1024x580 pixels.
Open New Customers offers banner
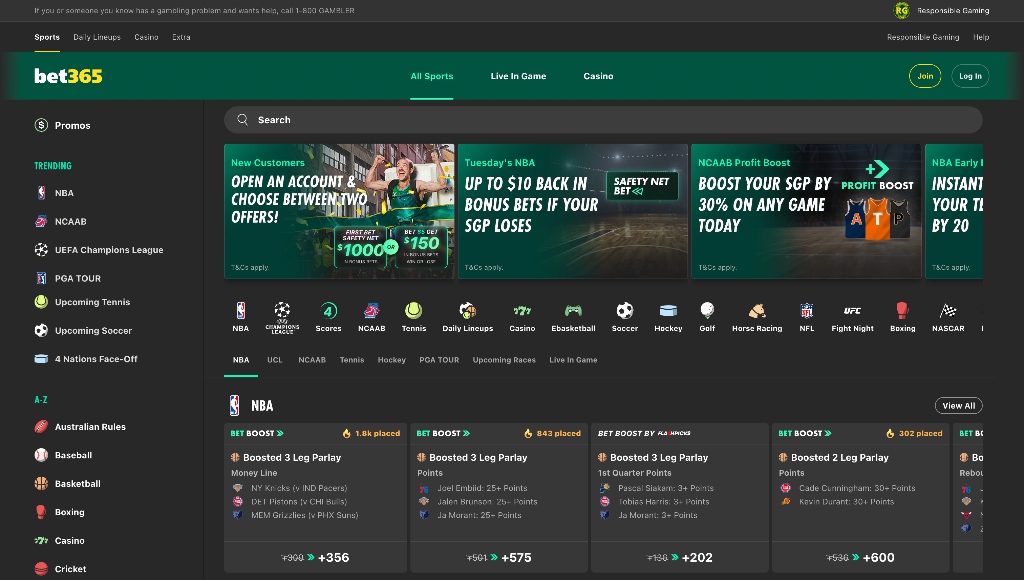[x=339, y=211]
